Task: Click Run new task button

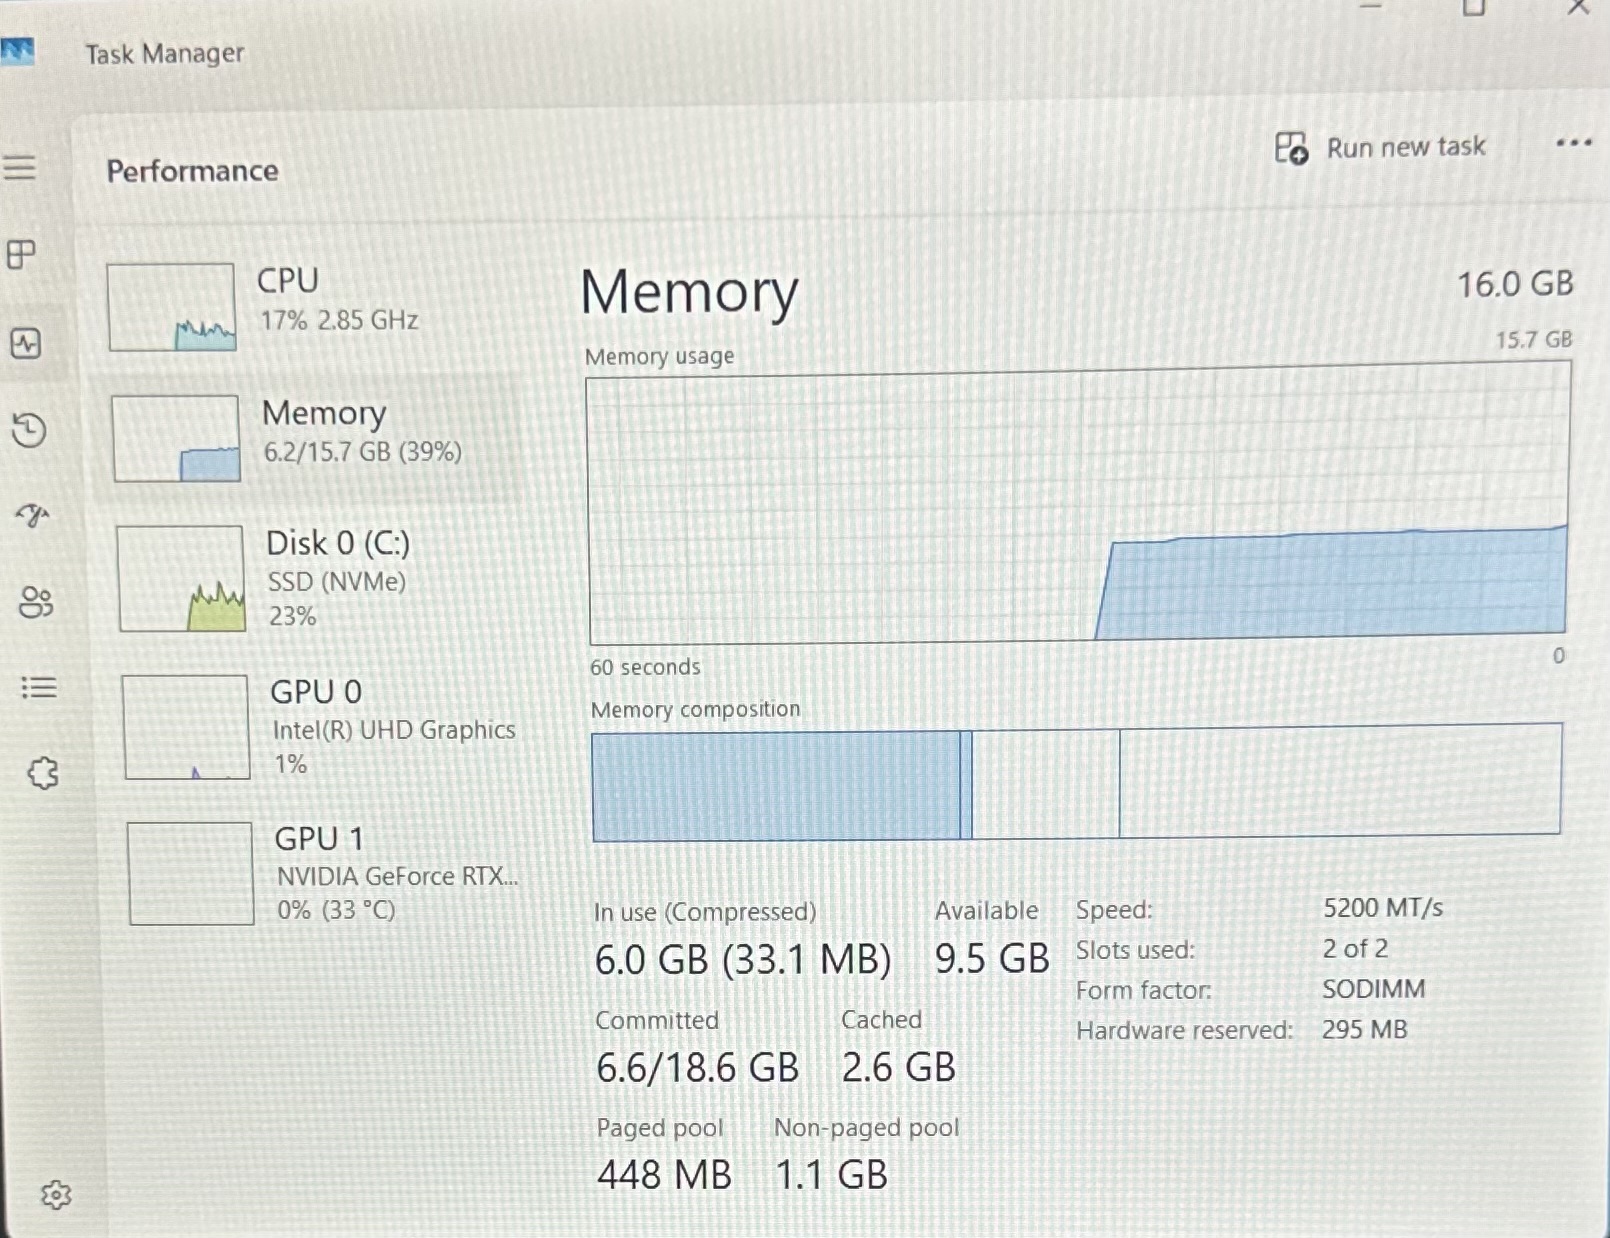Action: [x=1380, y=148]
